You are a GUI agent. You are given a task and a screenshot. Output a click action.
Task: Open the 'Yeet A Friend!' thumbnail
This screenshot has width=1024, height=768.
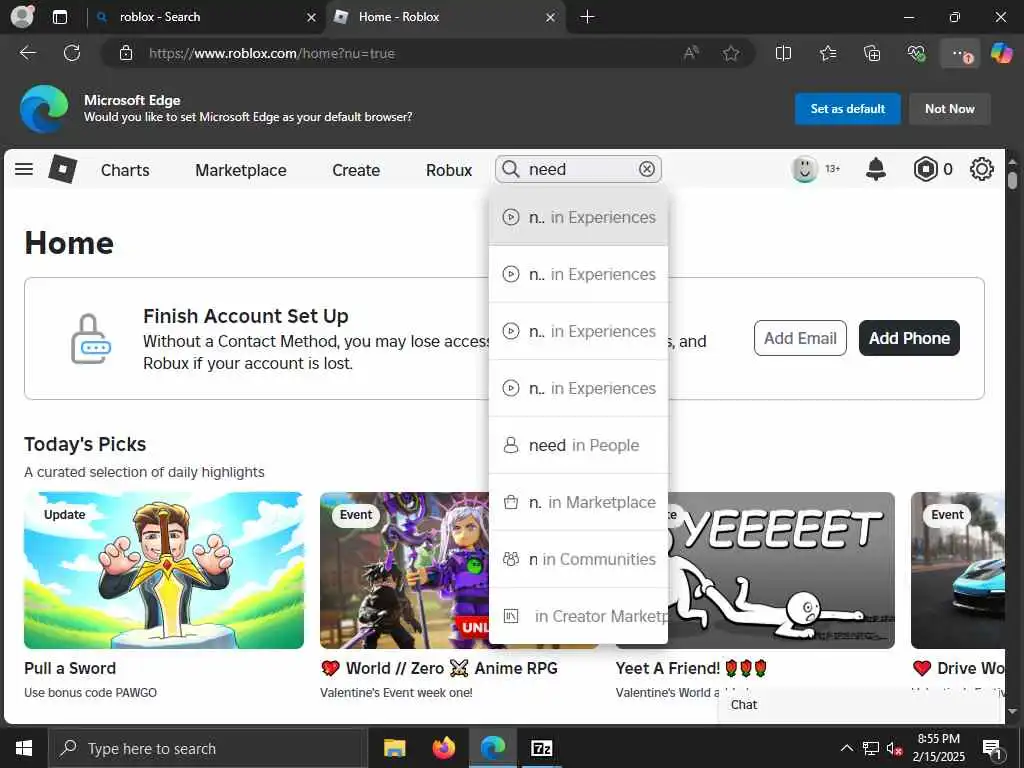click(x=781, y=570)
